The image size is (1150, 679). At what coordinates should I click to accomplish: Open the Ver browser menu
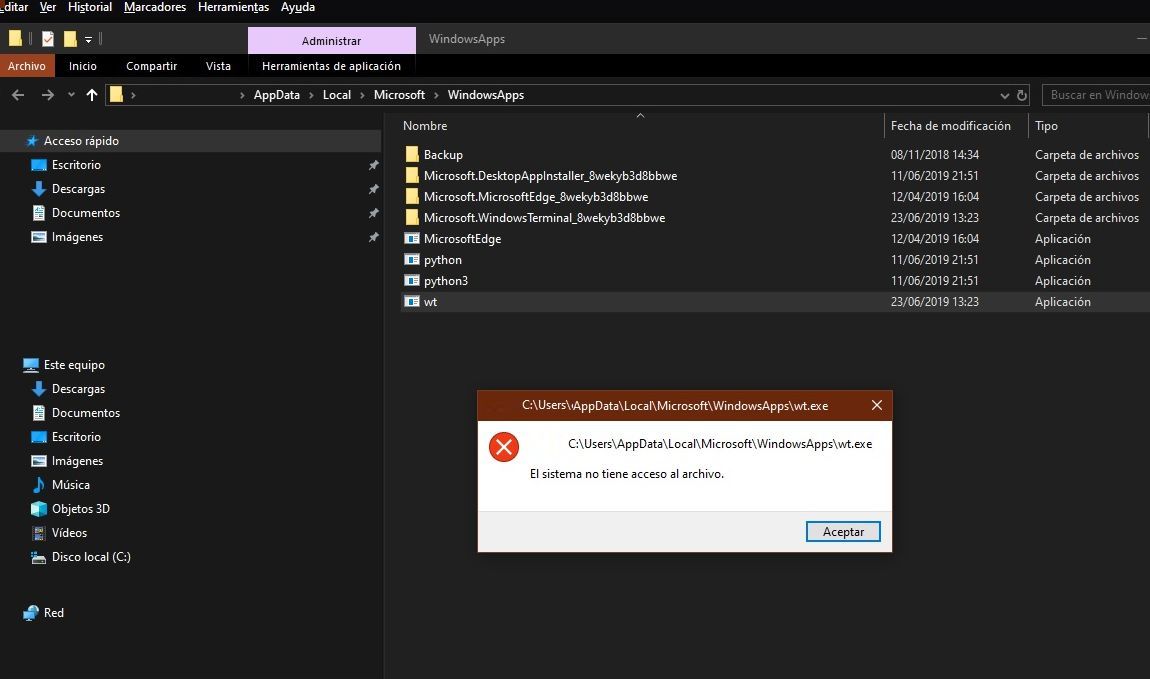(x=48, y=7)
